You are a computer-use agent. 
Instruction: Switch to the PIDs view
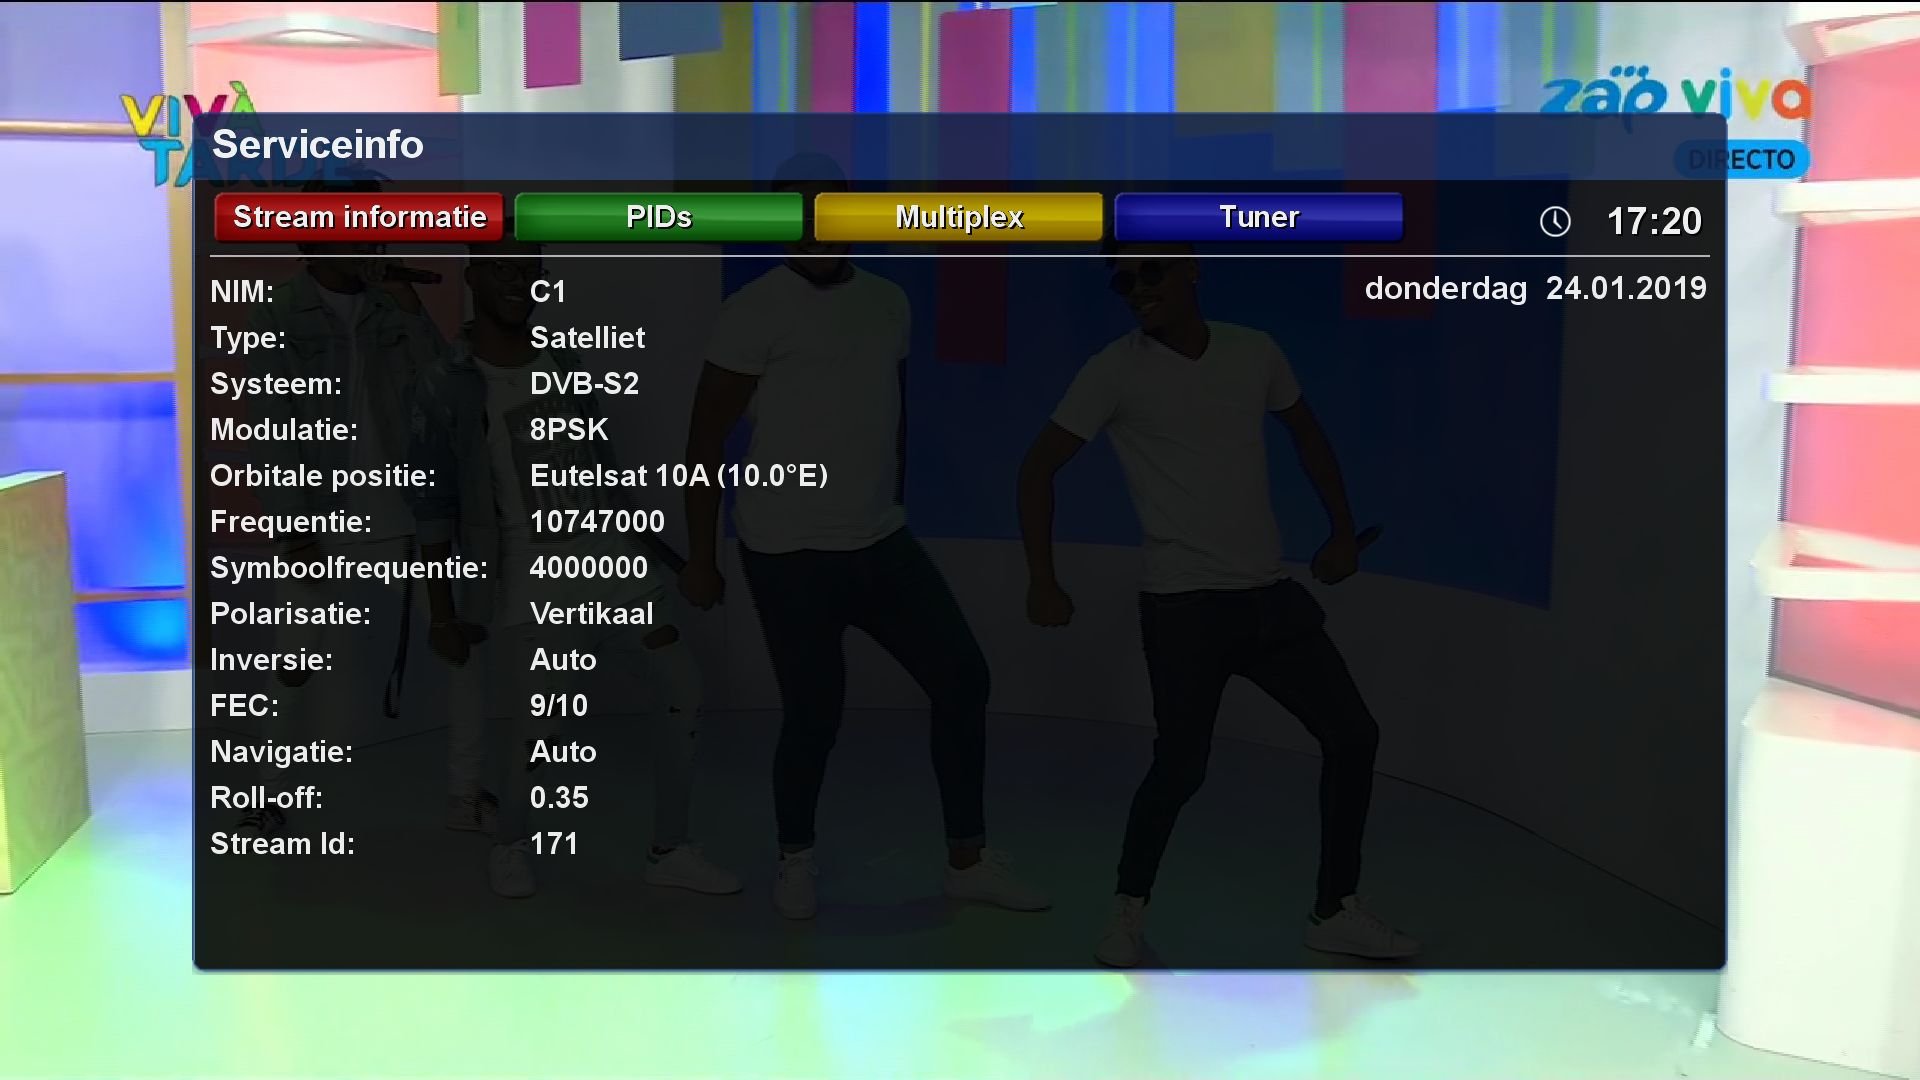(658, 216)
